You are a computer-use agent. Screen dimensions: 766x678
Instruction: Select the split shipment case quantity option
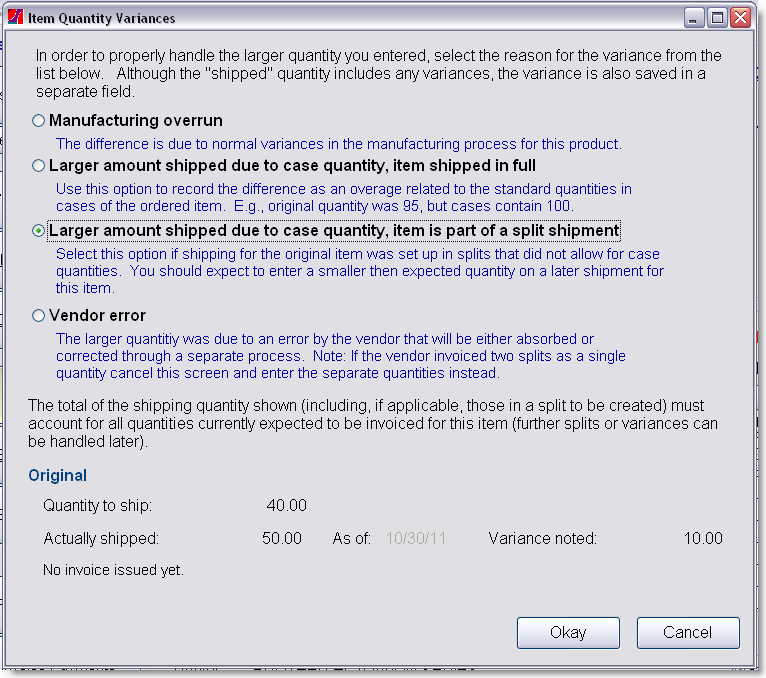[38, 231]
